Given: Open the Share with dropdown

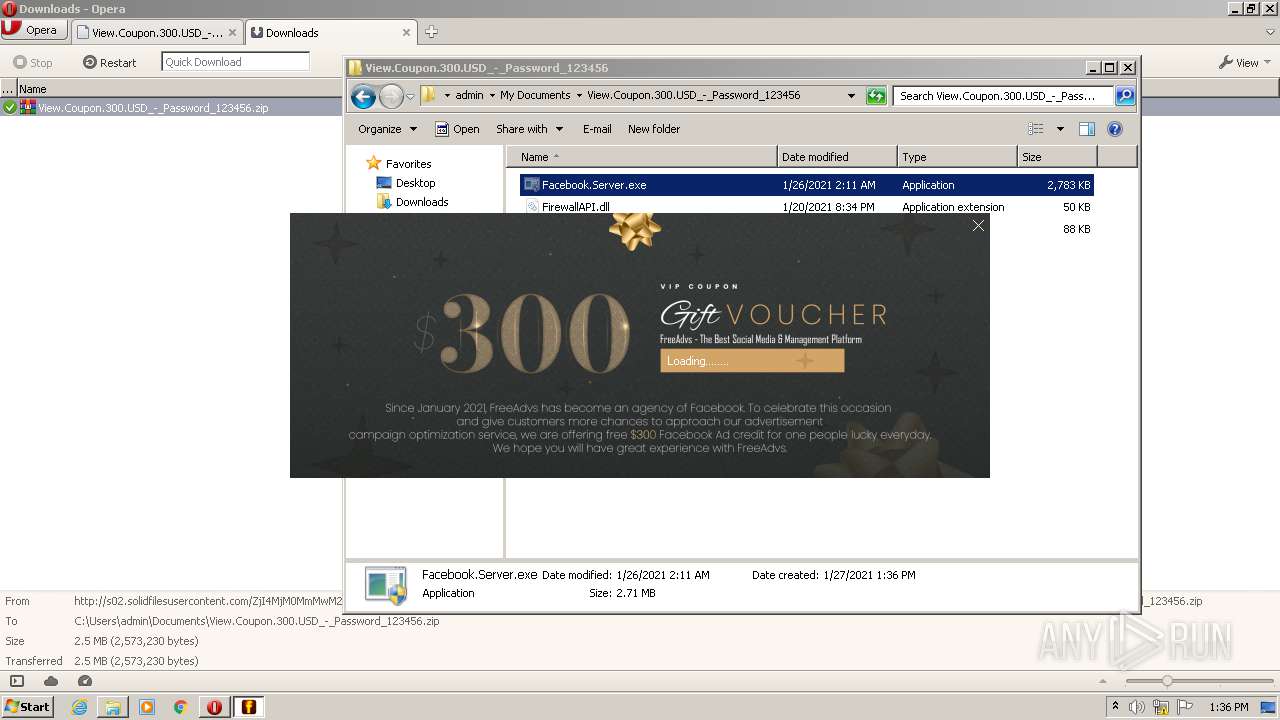Looking at the screenshot, I should [x=530, y=129].
